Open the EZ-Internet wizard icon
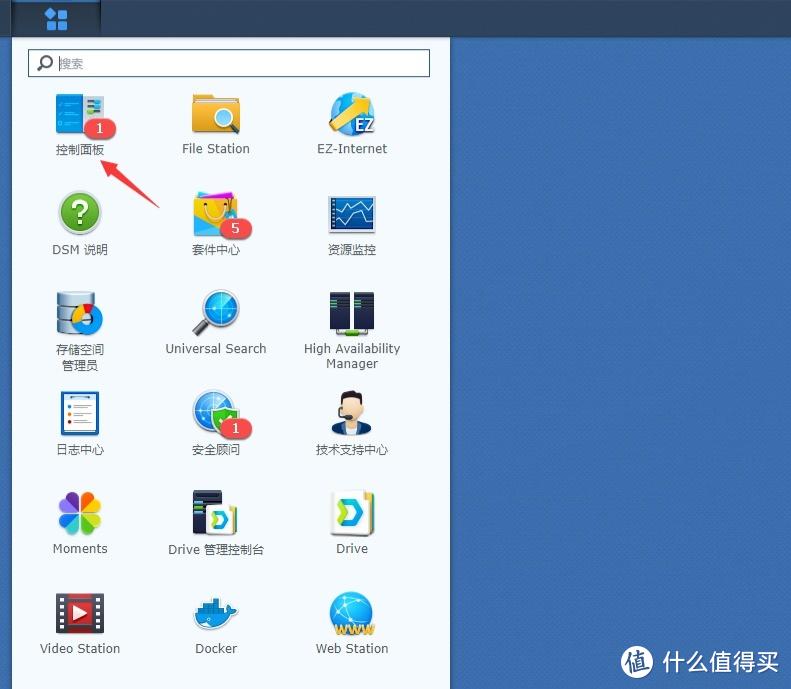Screen dimensions: 791x689 tap(352, 114)
